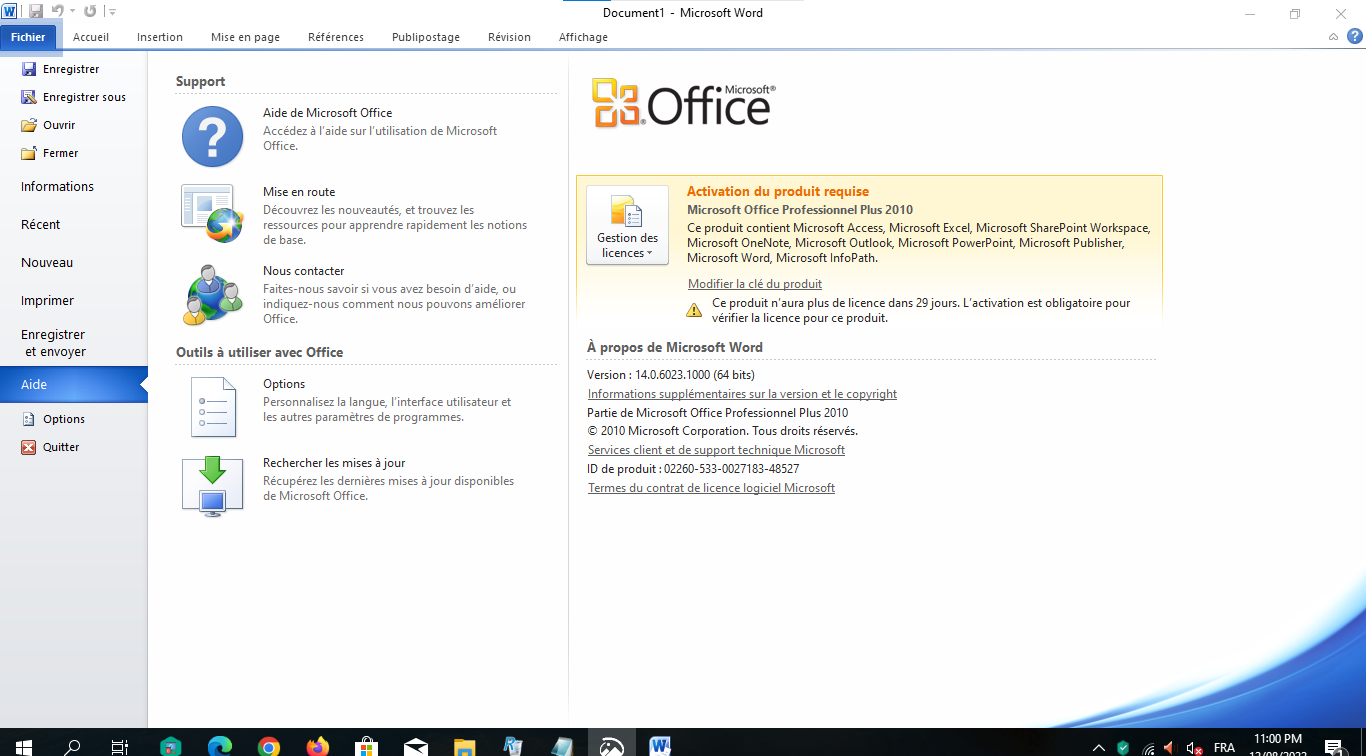Image resolution: width=1366 pixels, height=756 pixels.
Task: Launch Firefox from the taskbar
Action: (x=317, y=746)
